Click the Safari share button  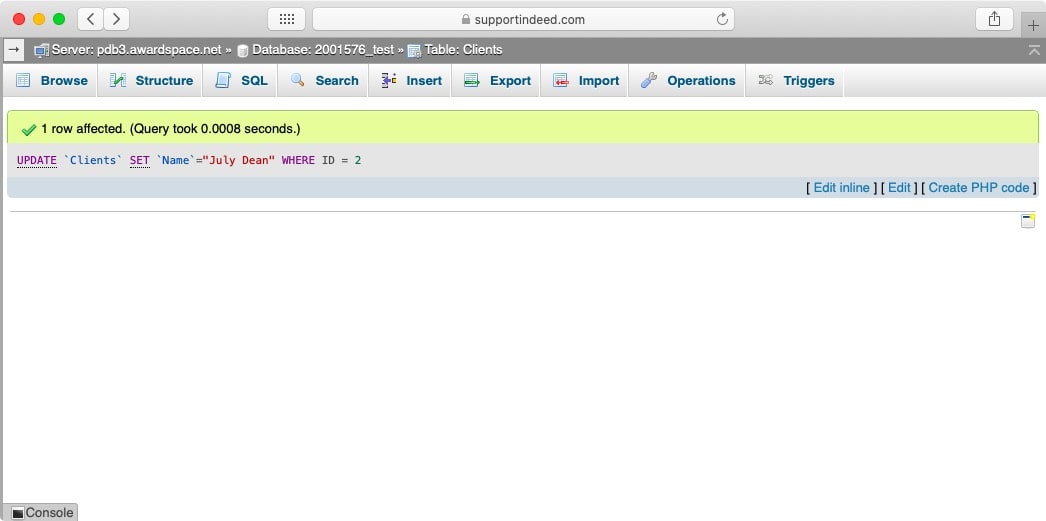[993, 19]
